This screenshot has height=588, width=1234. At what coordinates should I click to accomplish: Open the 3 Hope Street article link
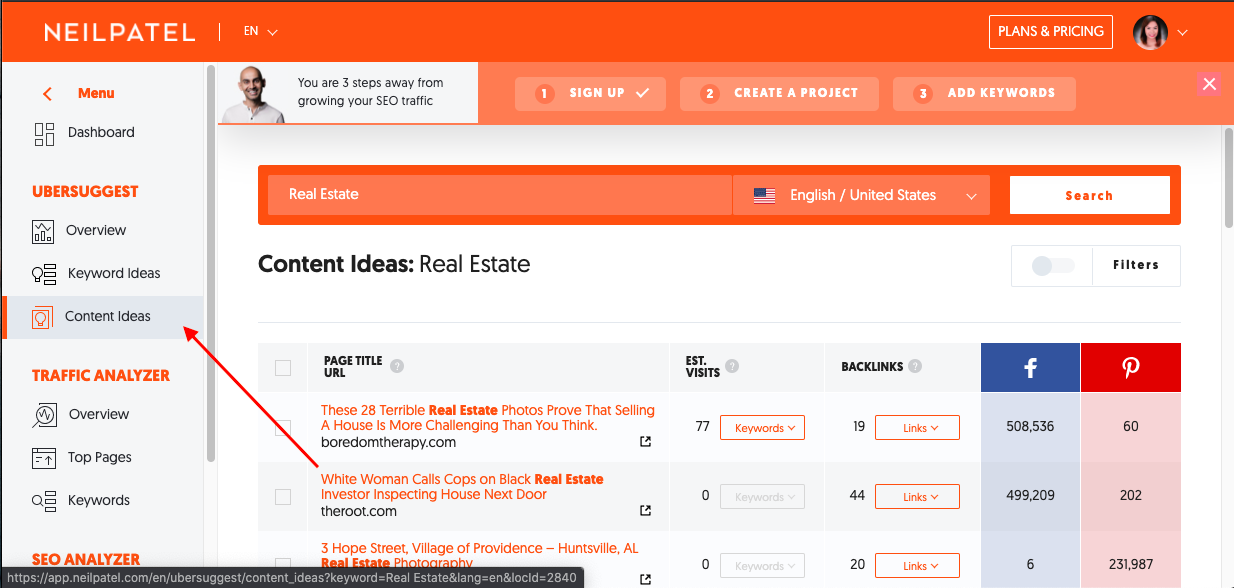[480, 556]
